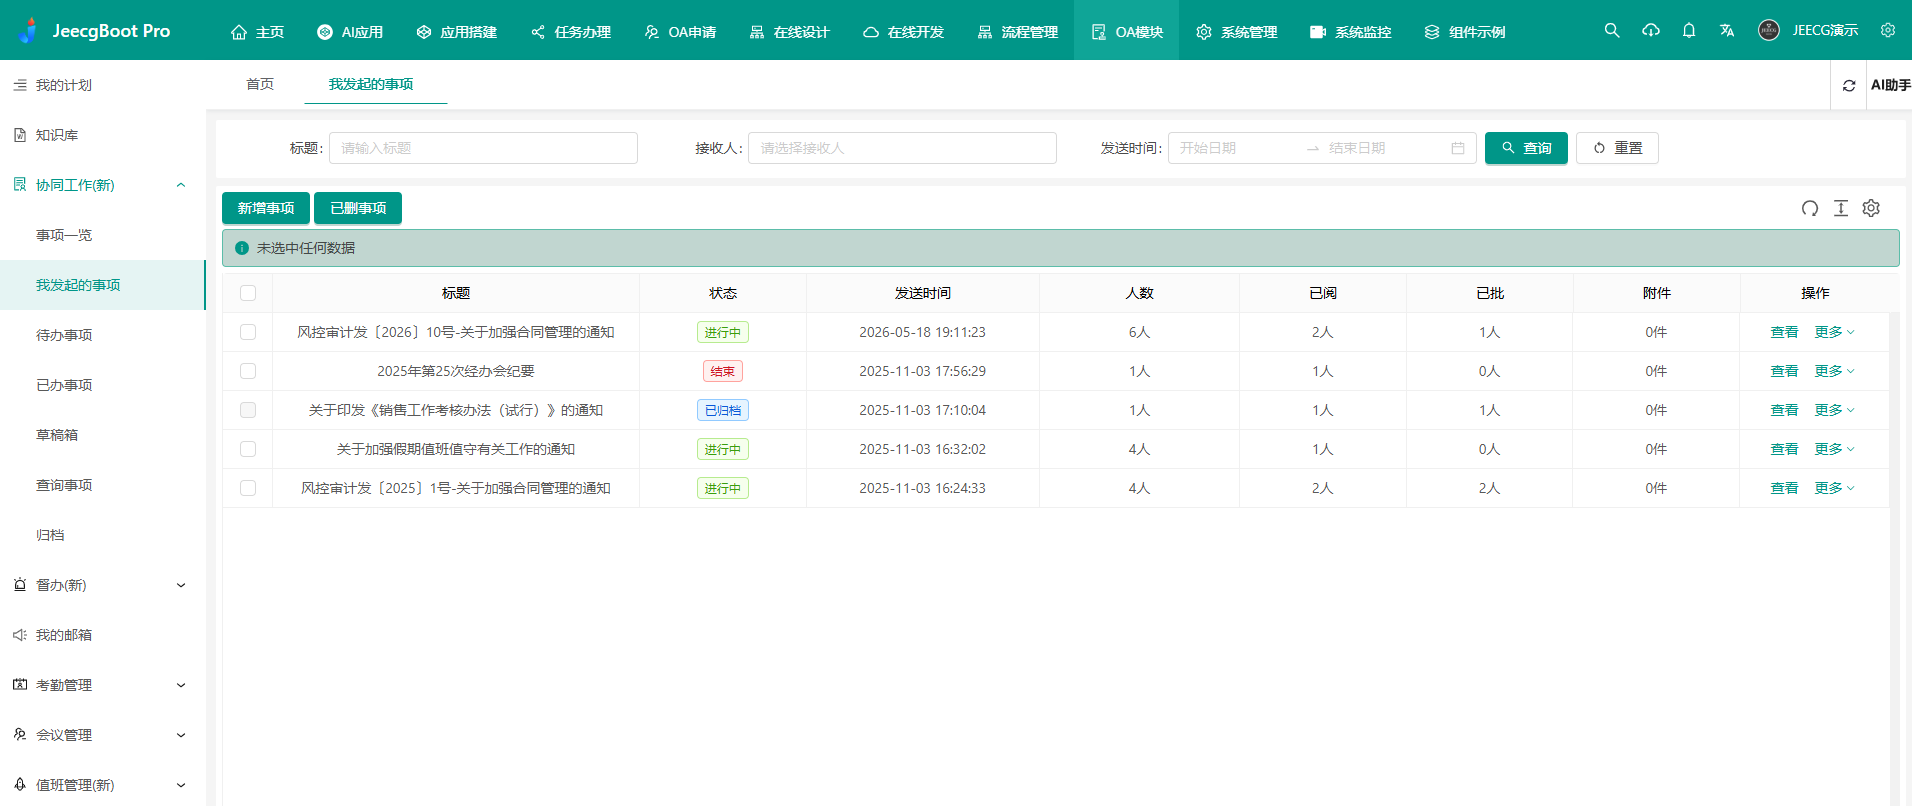1912x806 pixels.
Task: Click 知识库 sidebar icon
Action: 20,135
